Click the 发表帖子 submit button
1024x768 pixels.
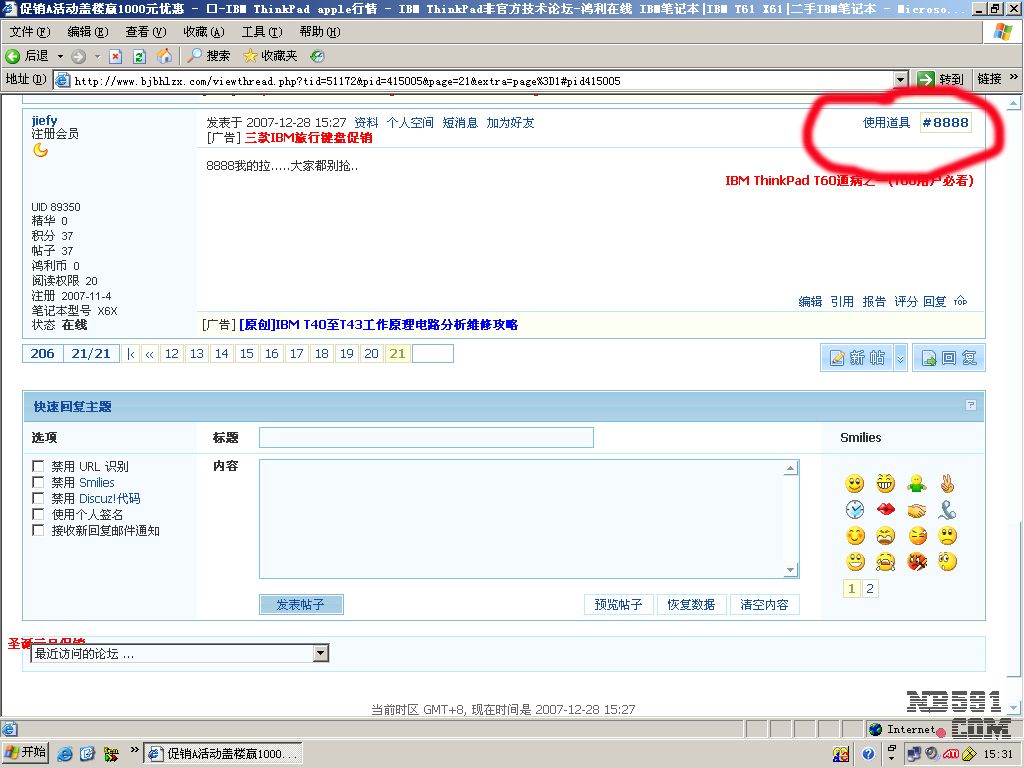301,604
